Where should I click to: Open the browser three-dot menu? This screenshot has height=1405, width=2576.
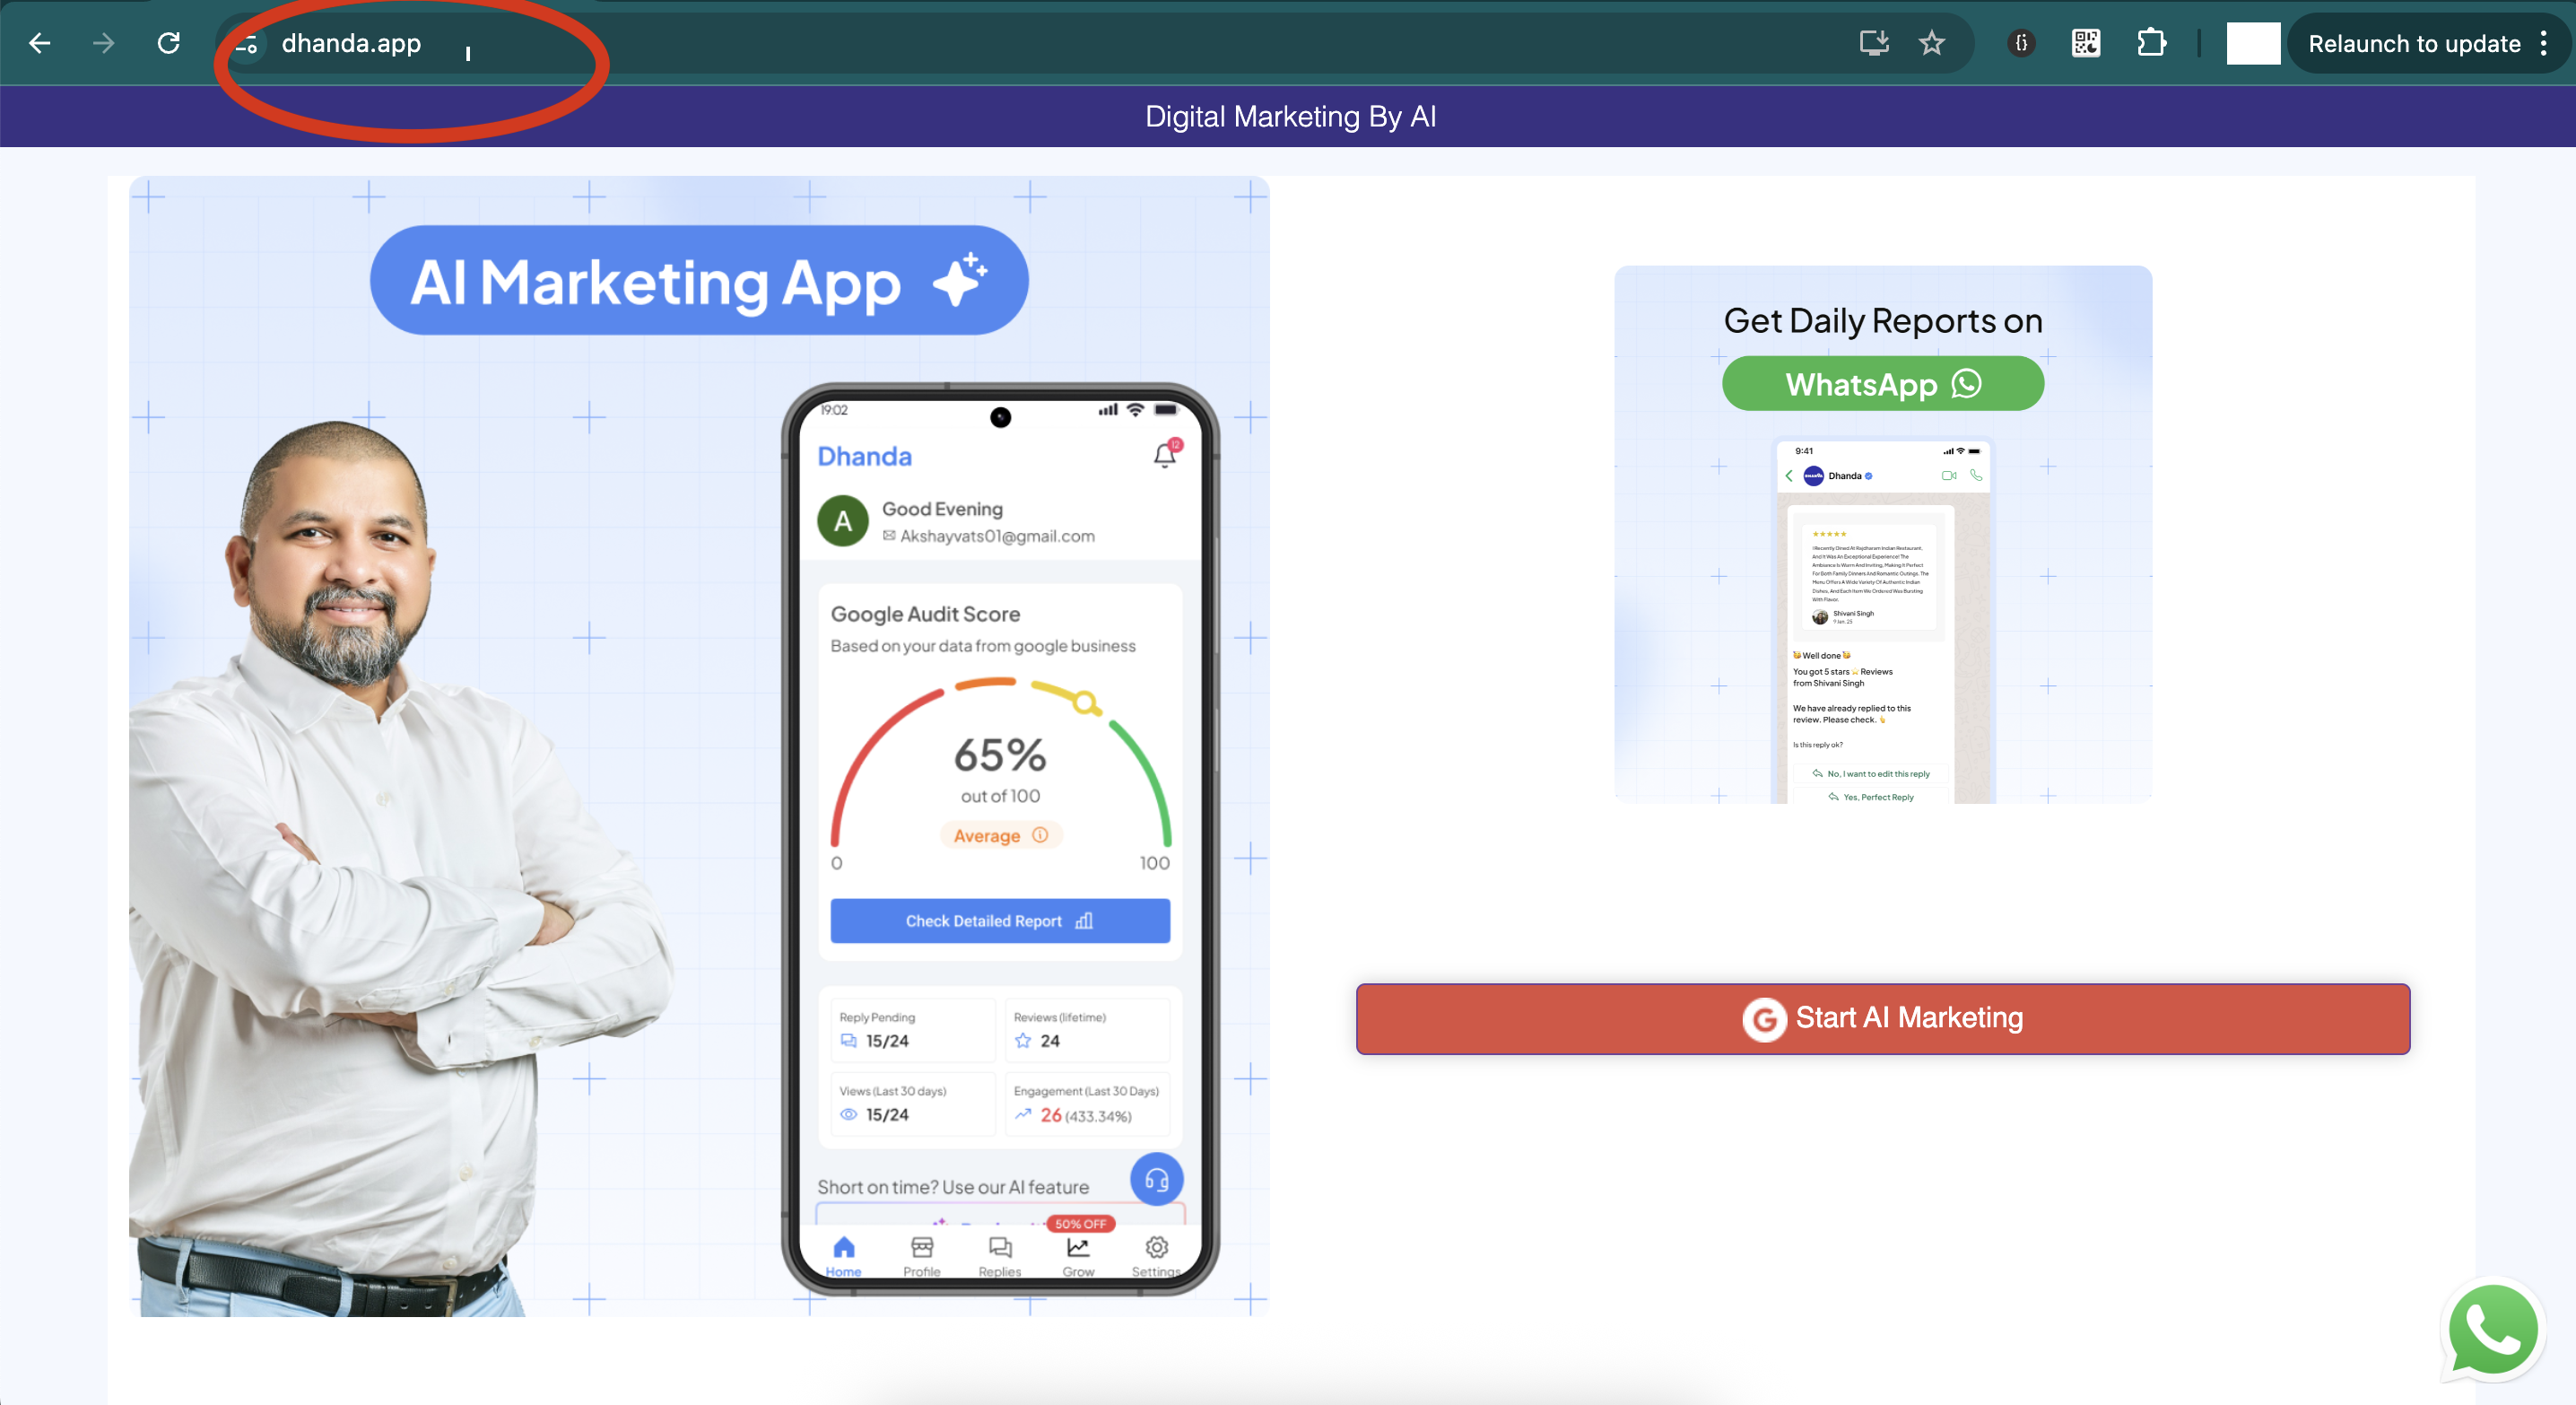coord(2544,43)
